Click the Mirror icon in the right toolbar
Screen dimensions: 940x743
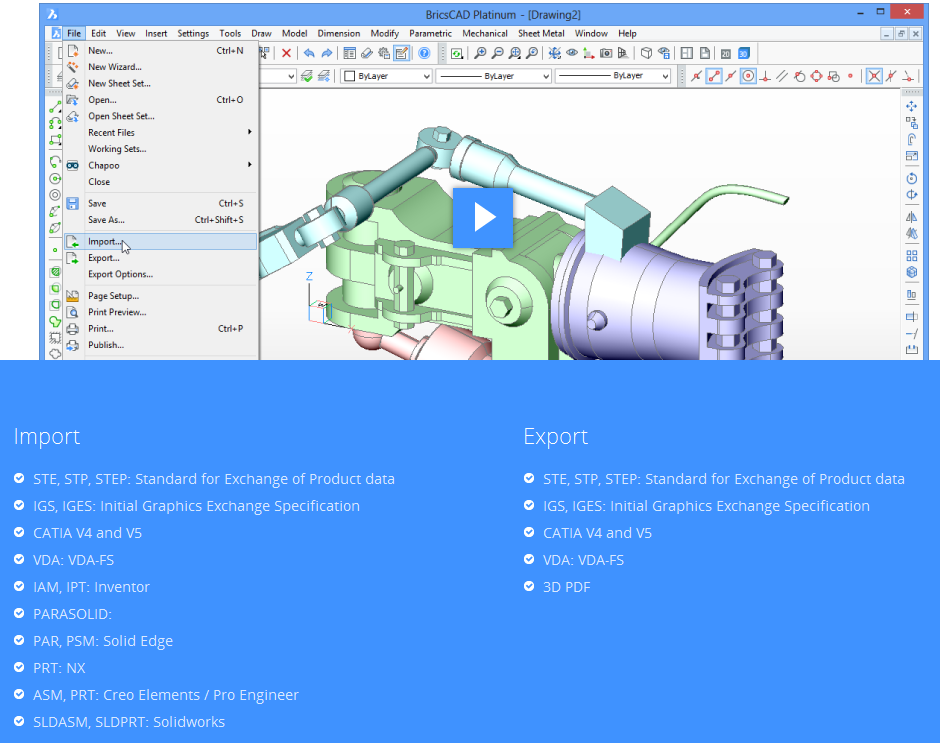tap(912, 217)
